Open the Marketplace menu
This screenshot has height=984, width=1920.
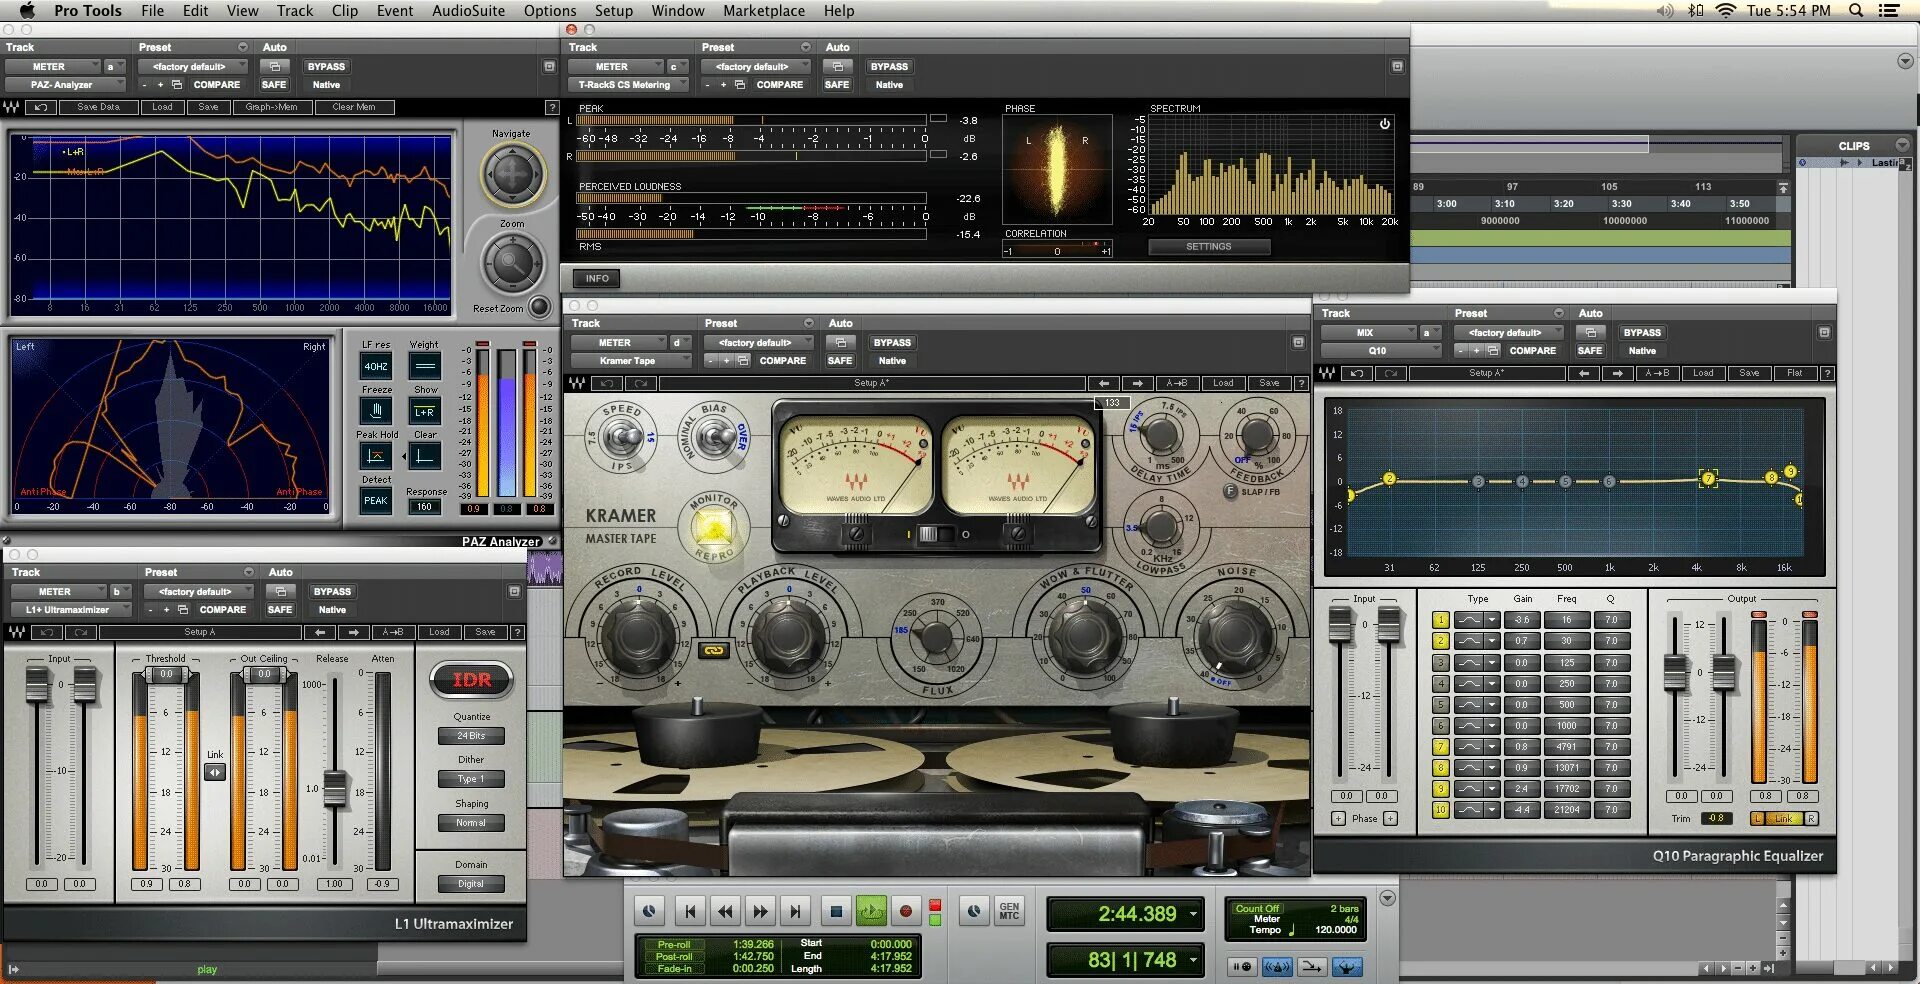[x=764, y=11]
